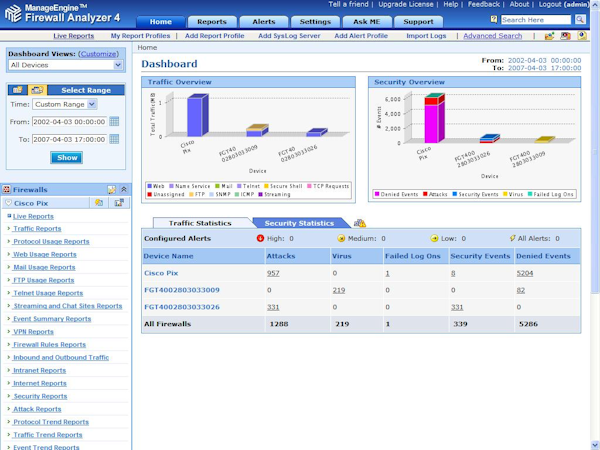Click the edit icon in Firewalls header
Image resolution: width=600 pixels, height=450 pixels.
coord(111,189)
